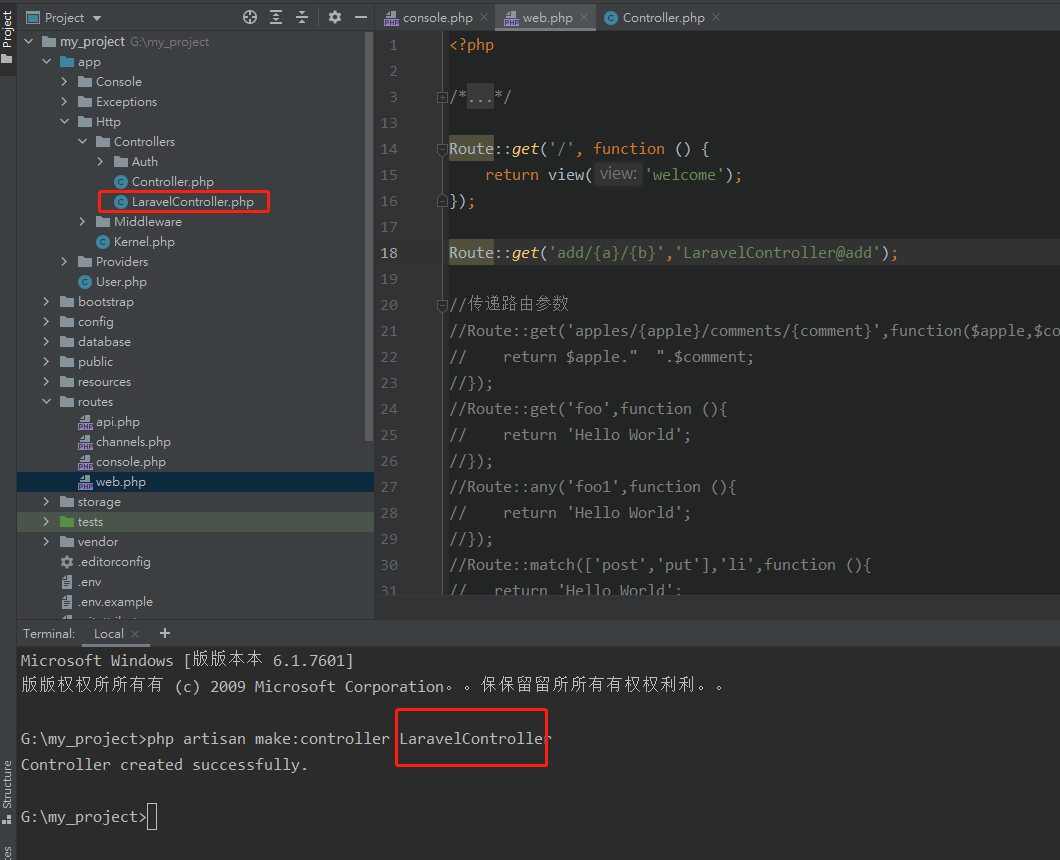
Task: Expand the Middleware folder
Action: 83,222
